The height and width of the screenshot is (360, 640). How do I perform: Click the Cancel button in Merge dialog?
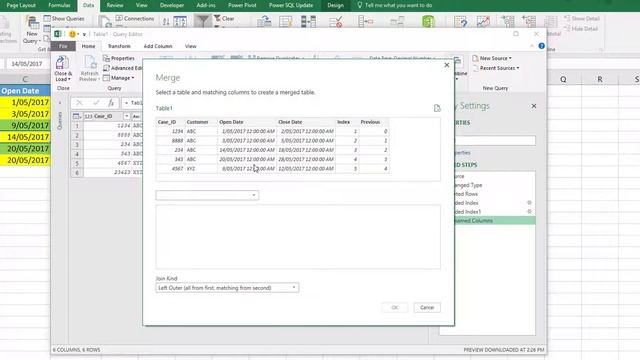click(x=427, y=307)
